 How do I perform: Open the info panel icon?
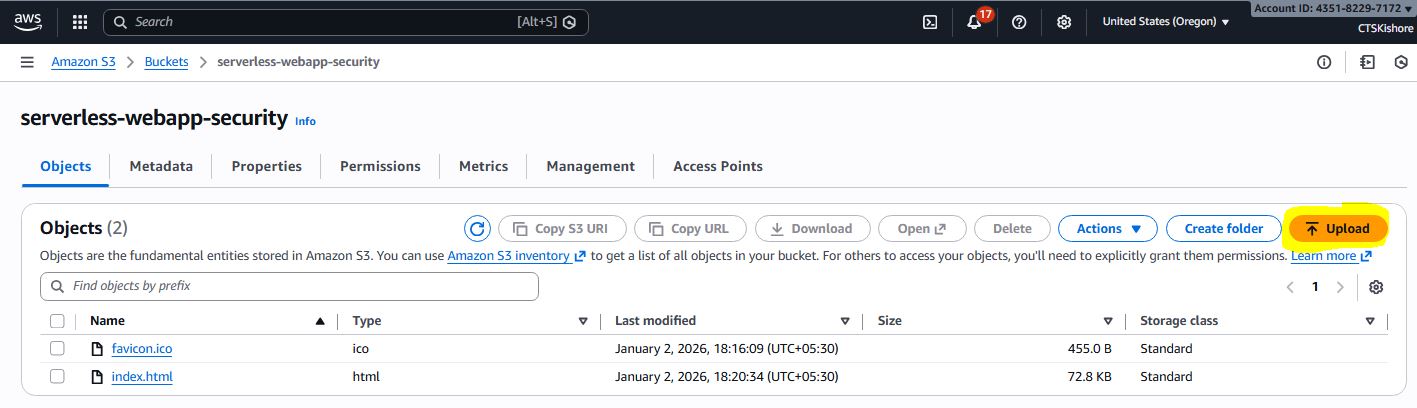pos(1324,62)
